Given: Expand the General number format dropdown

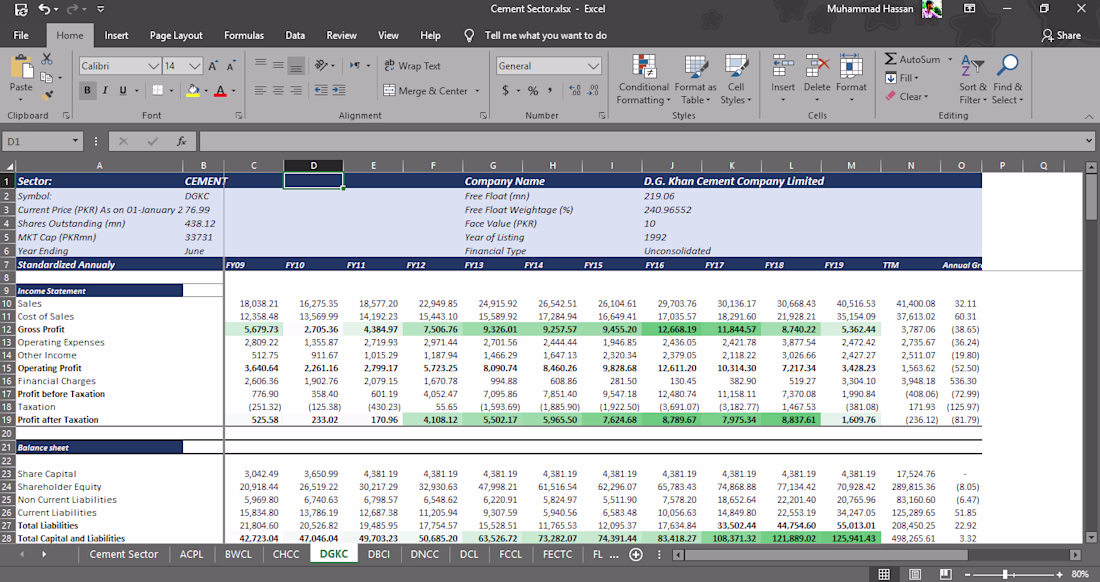Looking at the screenshot, I should (593, 66).
